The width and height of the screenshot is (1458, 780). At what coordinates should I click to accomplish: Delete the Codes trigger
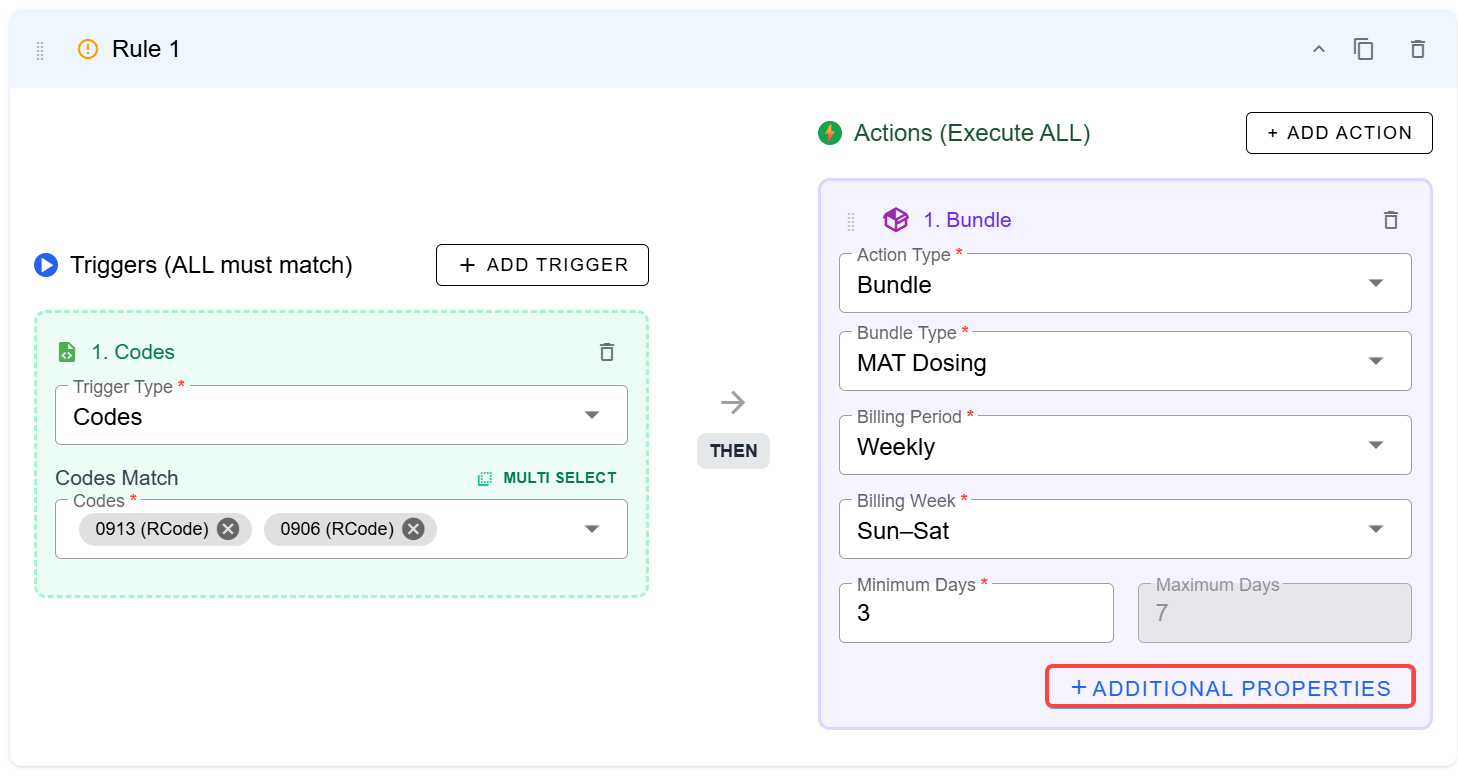tap(606, 352)
